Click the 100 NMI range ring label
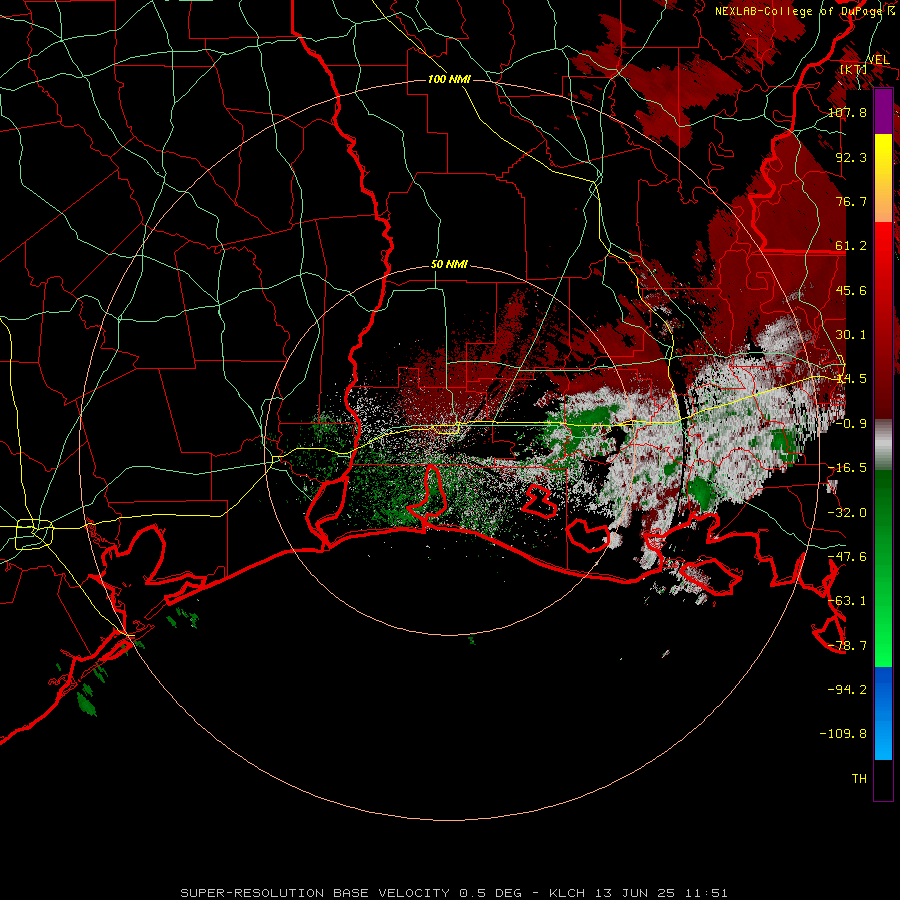 click(x=449, y=79)
